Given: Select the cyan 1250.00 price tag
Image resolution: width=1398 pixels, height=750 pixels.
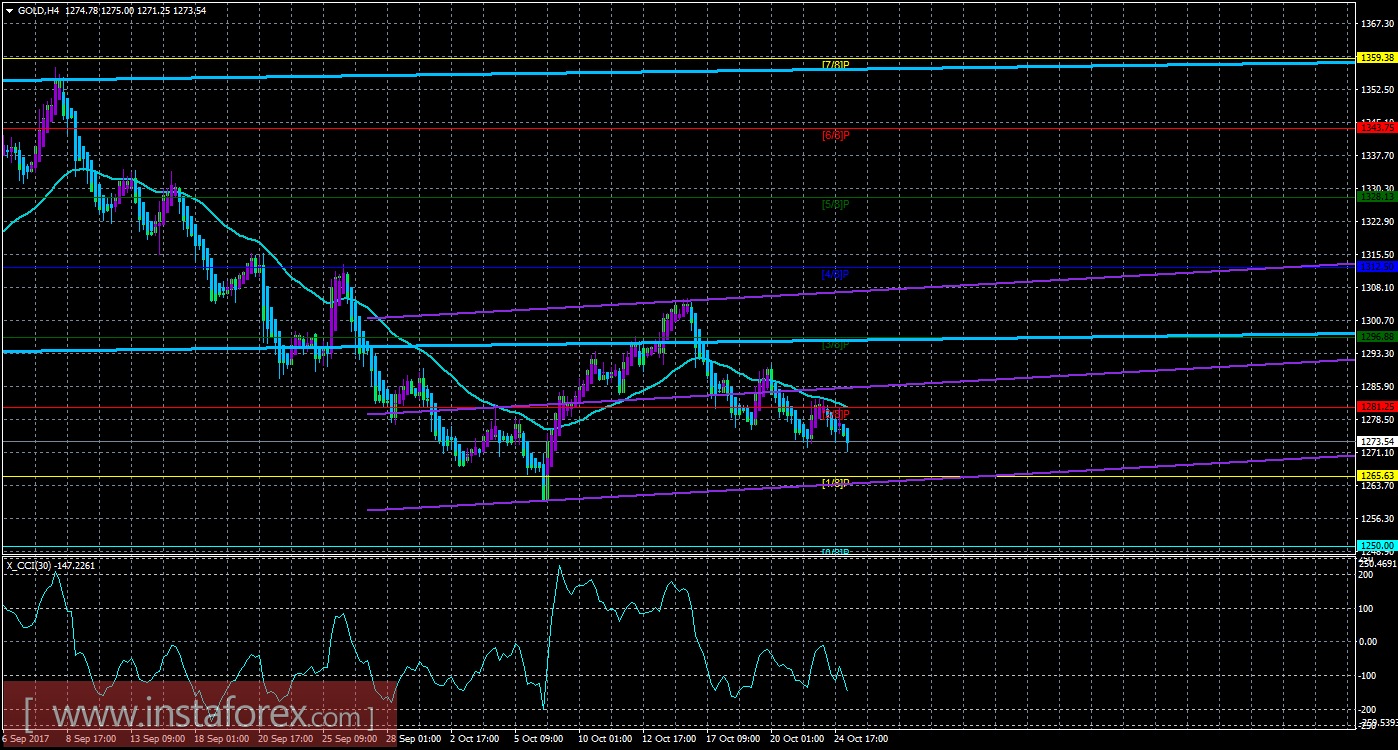Looking at the screenshot, I should [x=1377, y=545].
